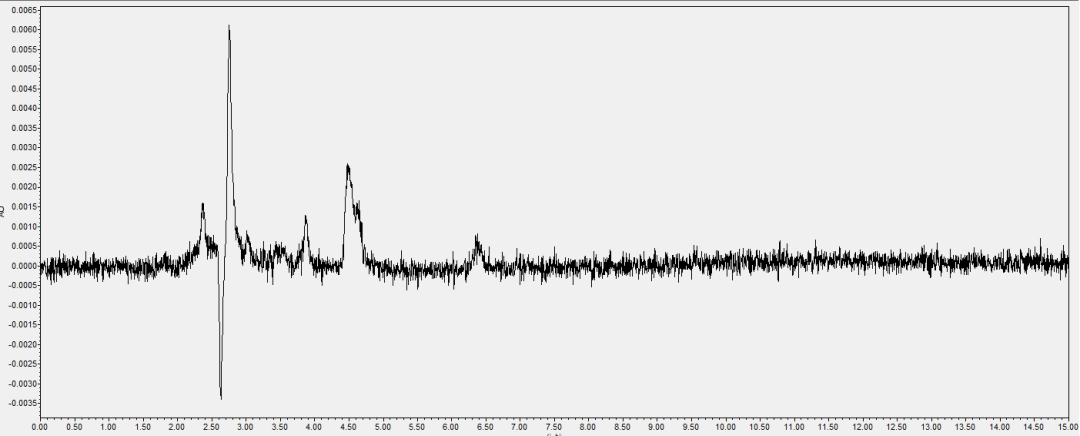Click the 9.00 x-axis time label
1080x436 pixels.
pyautogui.click(x=657, y=427)
